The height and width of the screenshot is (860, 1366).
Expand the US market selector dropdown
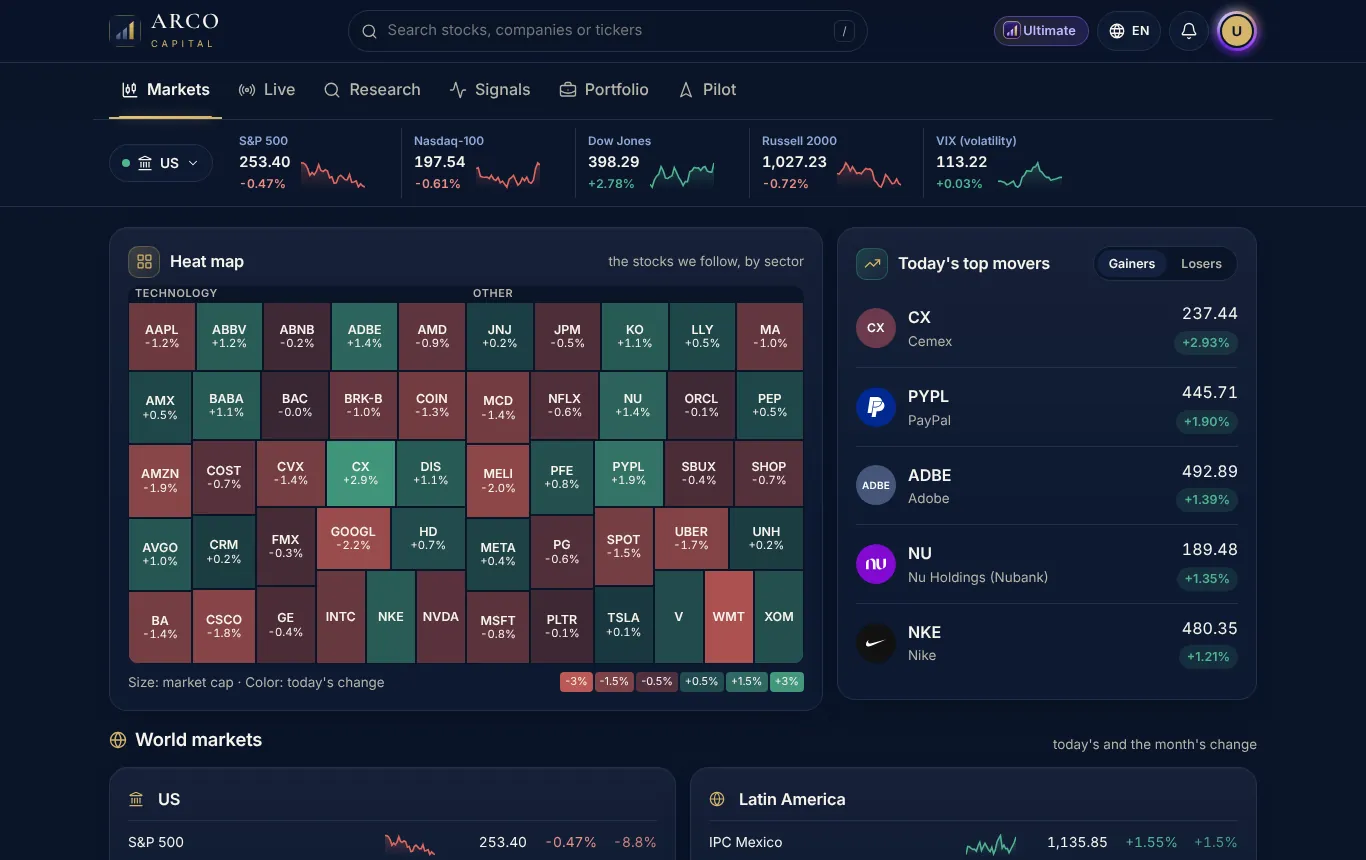point(161,163)
